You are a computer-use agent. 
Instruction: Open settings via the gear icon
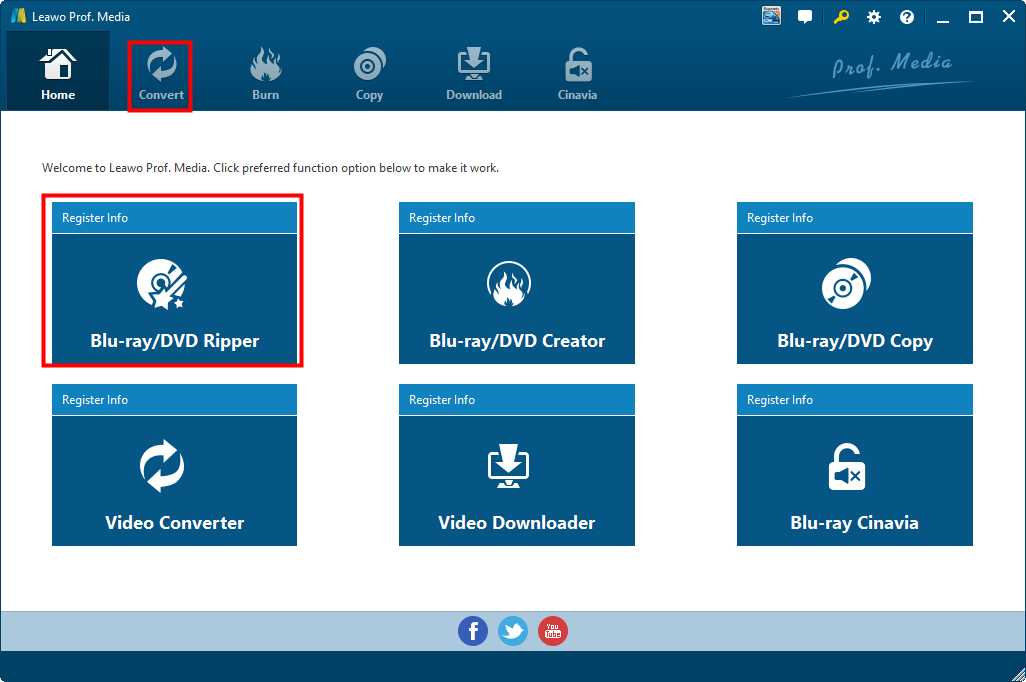(x=874, y=17)
